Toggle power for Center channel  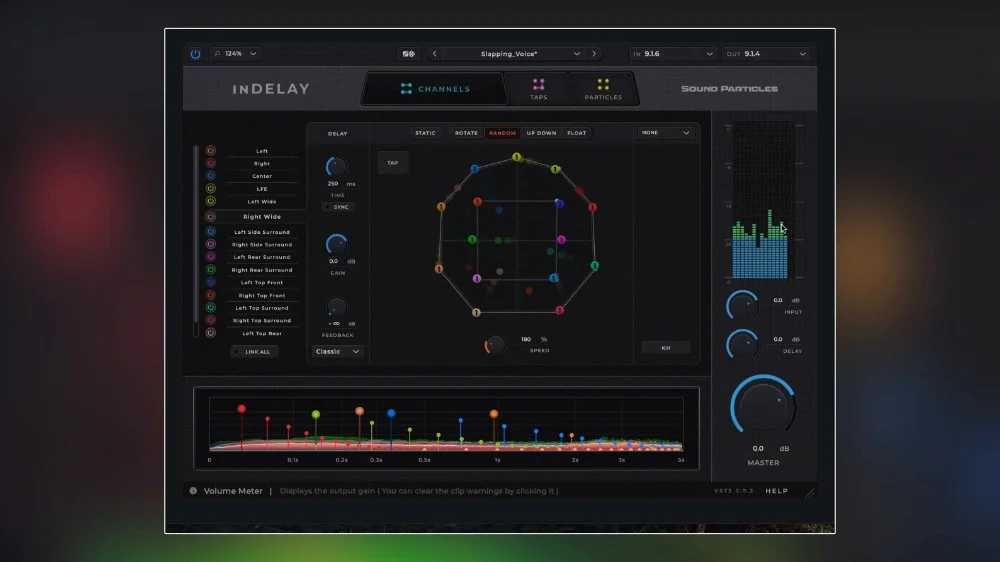210,175
